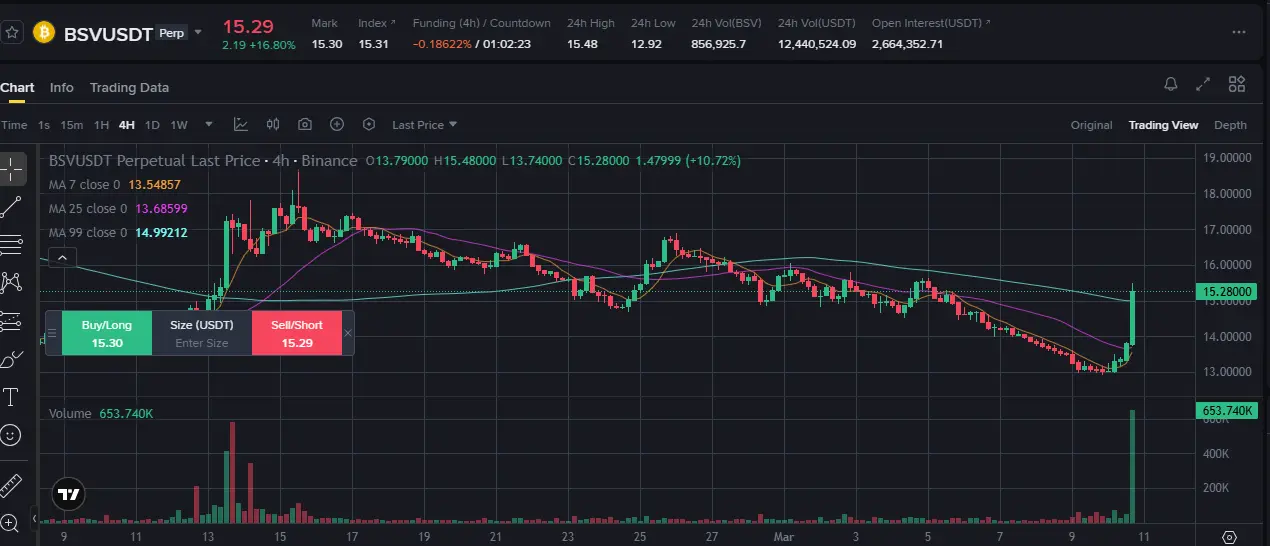Open the emoji sticker tool

[12, 435]
